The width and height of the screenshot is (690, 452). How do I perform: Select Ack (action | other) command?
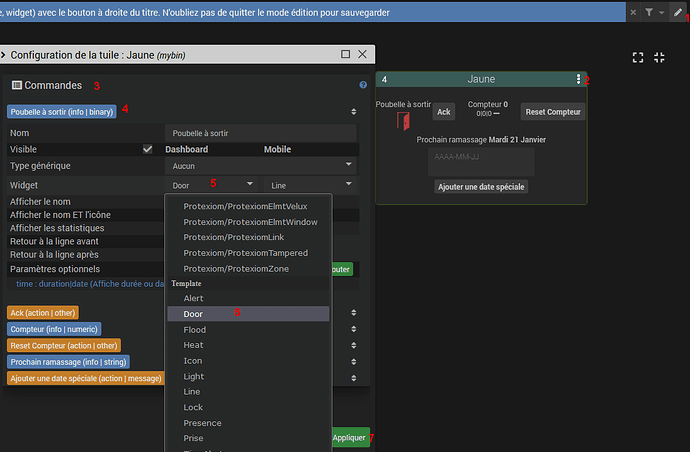click(x=43, y=313)
